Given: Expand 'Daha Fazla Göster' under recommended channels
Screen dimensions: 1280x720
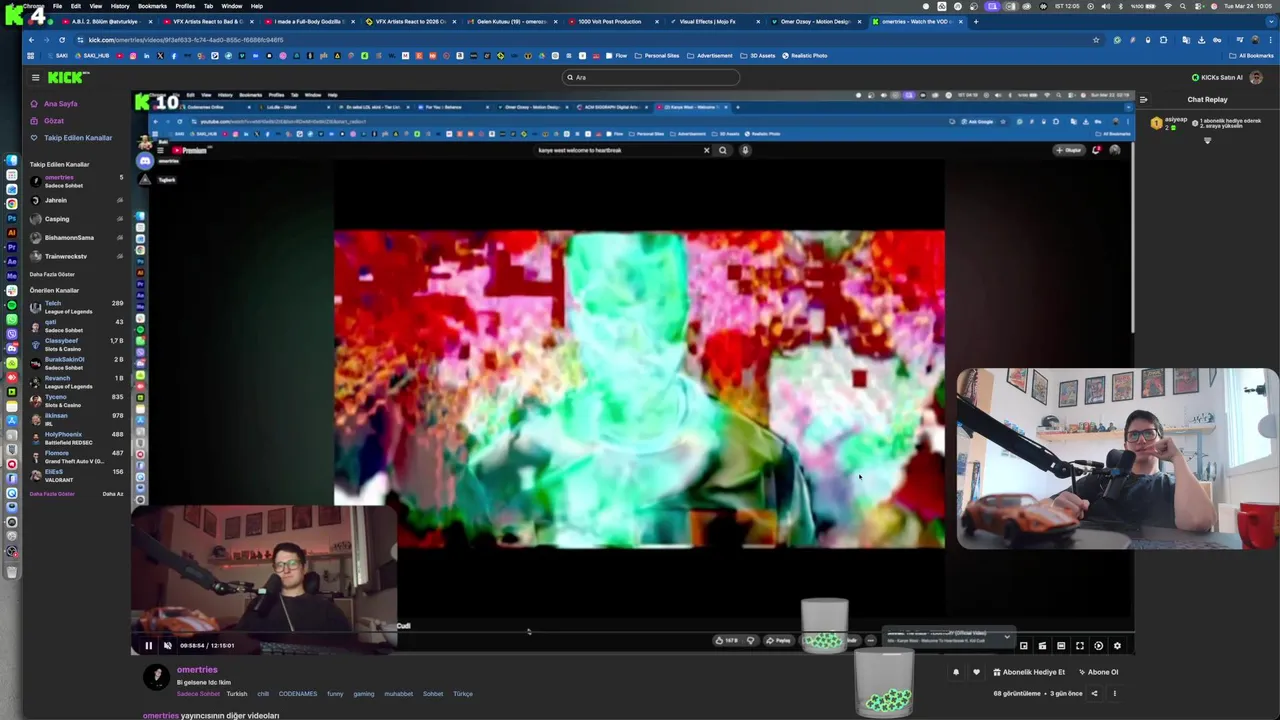Looking at the screenshot, I should pos(52,494).
